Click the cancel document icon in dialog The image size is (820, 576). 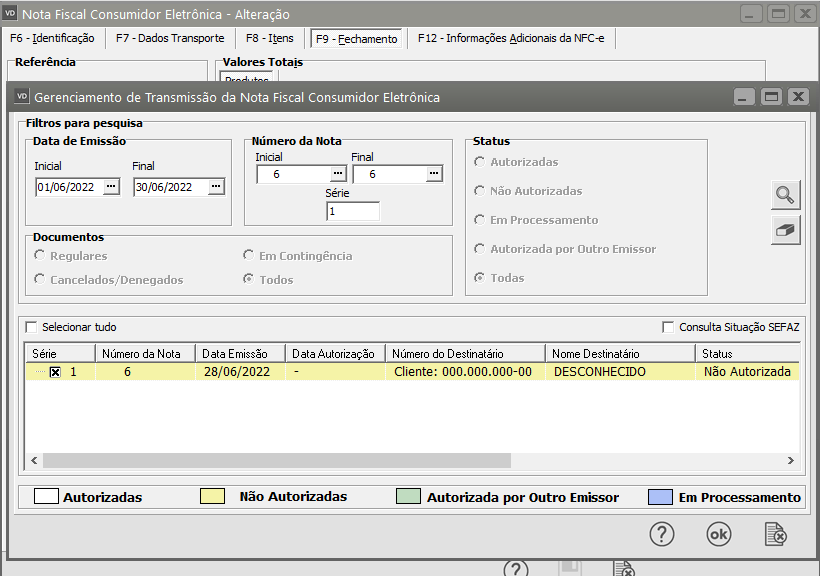tap(776, 534)
